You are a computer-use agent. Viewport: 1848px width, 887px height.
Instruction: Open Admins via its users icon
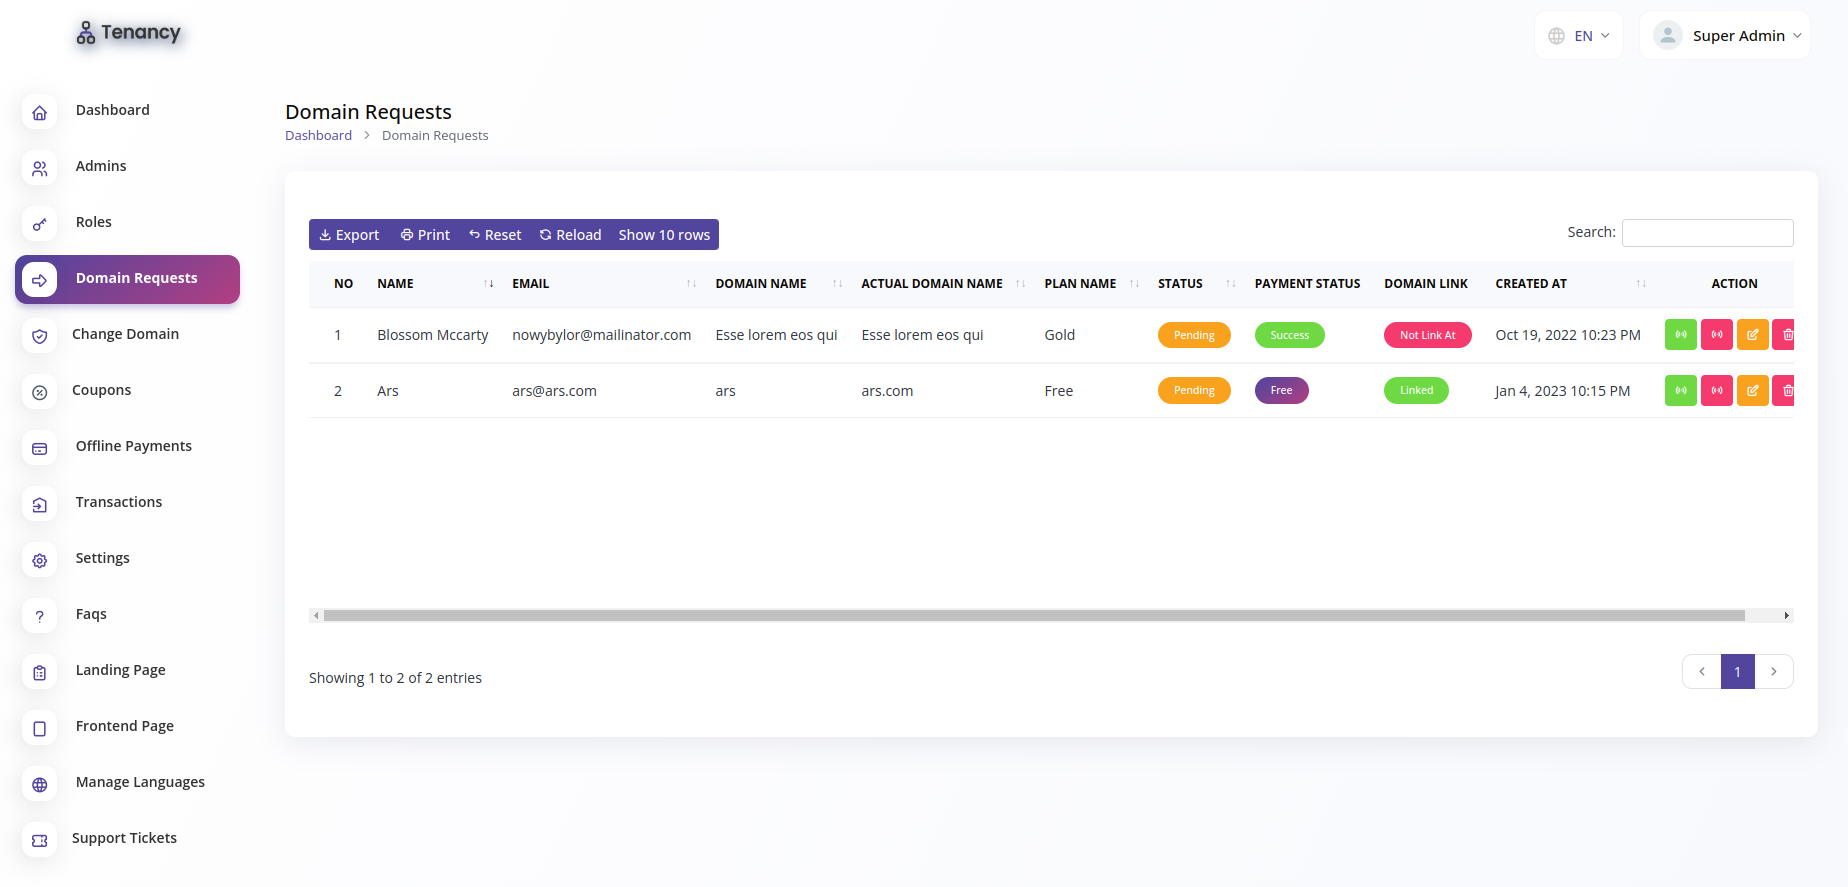[39, 169]
